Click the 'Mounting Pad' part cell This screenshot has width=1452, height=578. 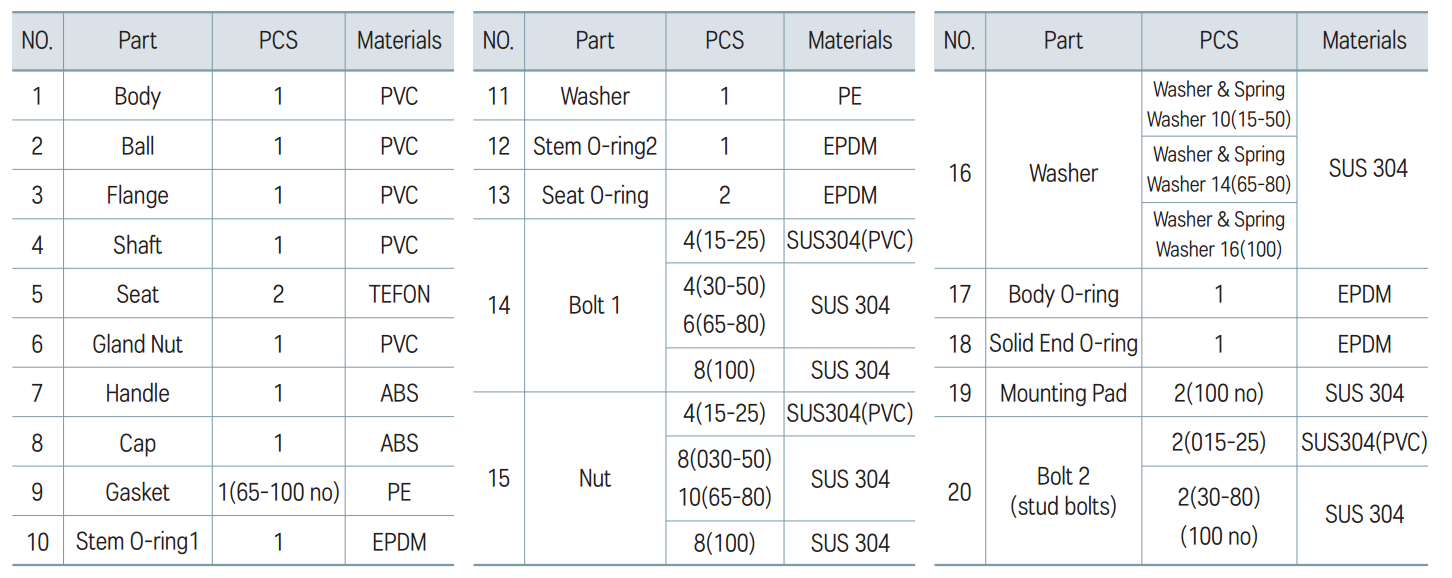pos(1063,394)
